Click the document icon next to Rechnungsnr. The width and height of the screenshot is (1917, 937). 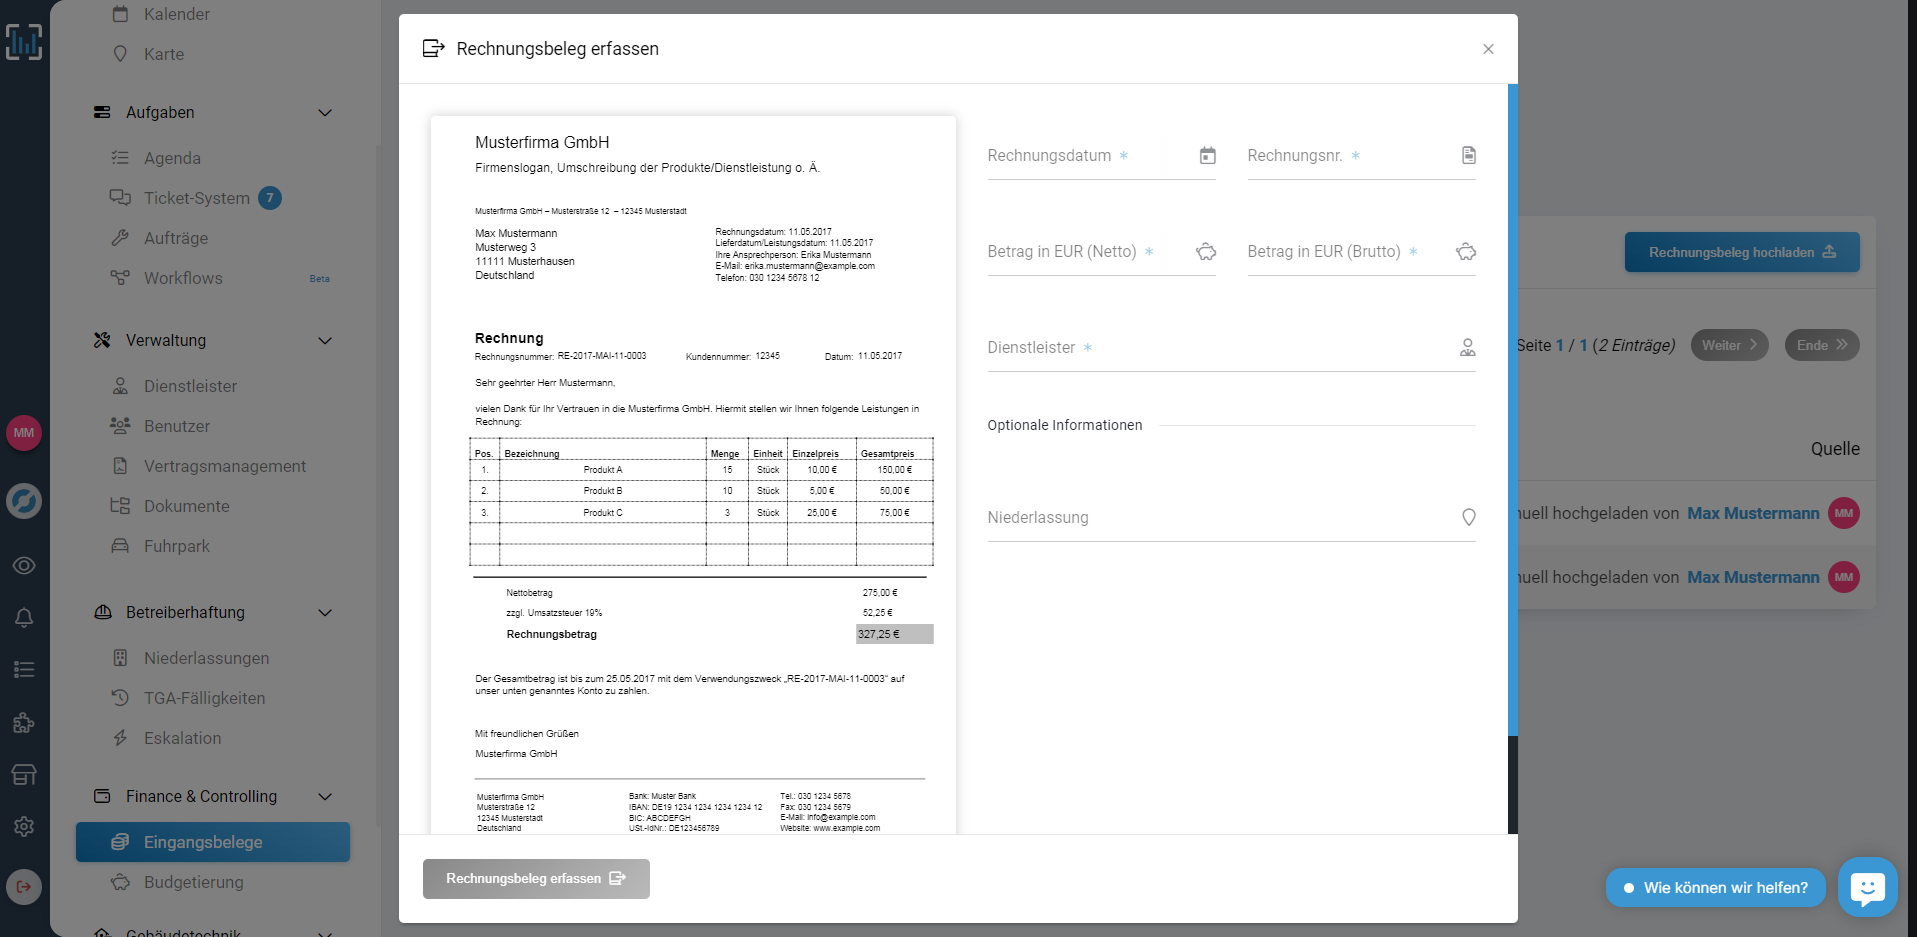(x=1468, y=155)
